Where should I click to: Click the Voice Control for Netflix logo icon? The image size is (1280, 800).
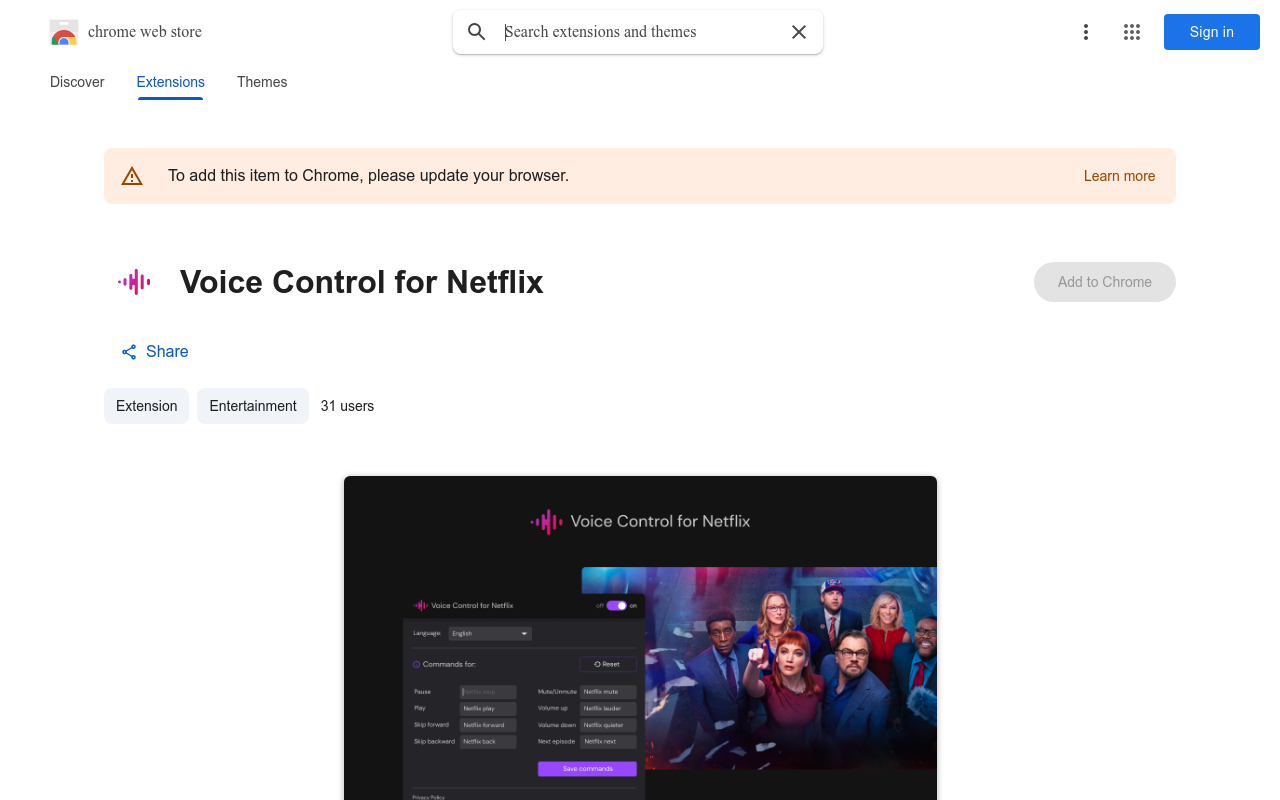click(134, 282)
